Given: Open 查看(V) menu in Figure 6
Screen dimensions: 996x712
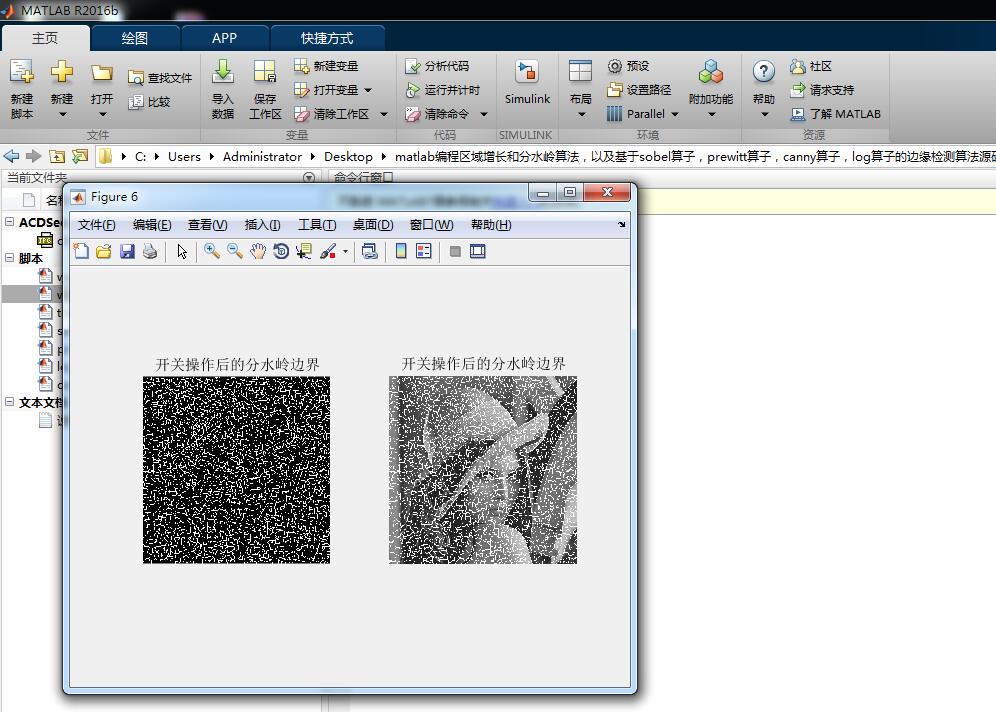Looking at the screenshot, I should 207,225.
